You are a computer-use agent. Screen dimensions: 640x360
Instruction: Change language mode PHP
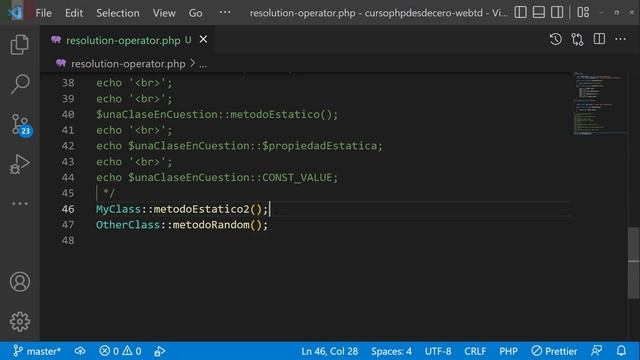tap(508, 351)
